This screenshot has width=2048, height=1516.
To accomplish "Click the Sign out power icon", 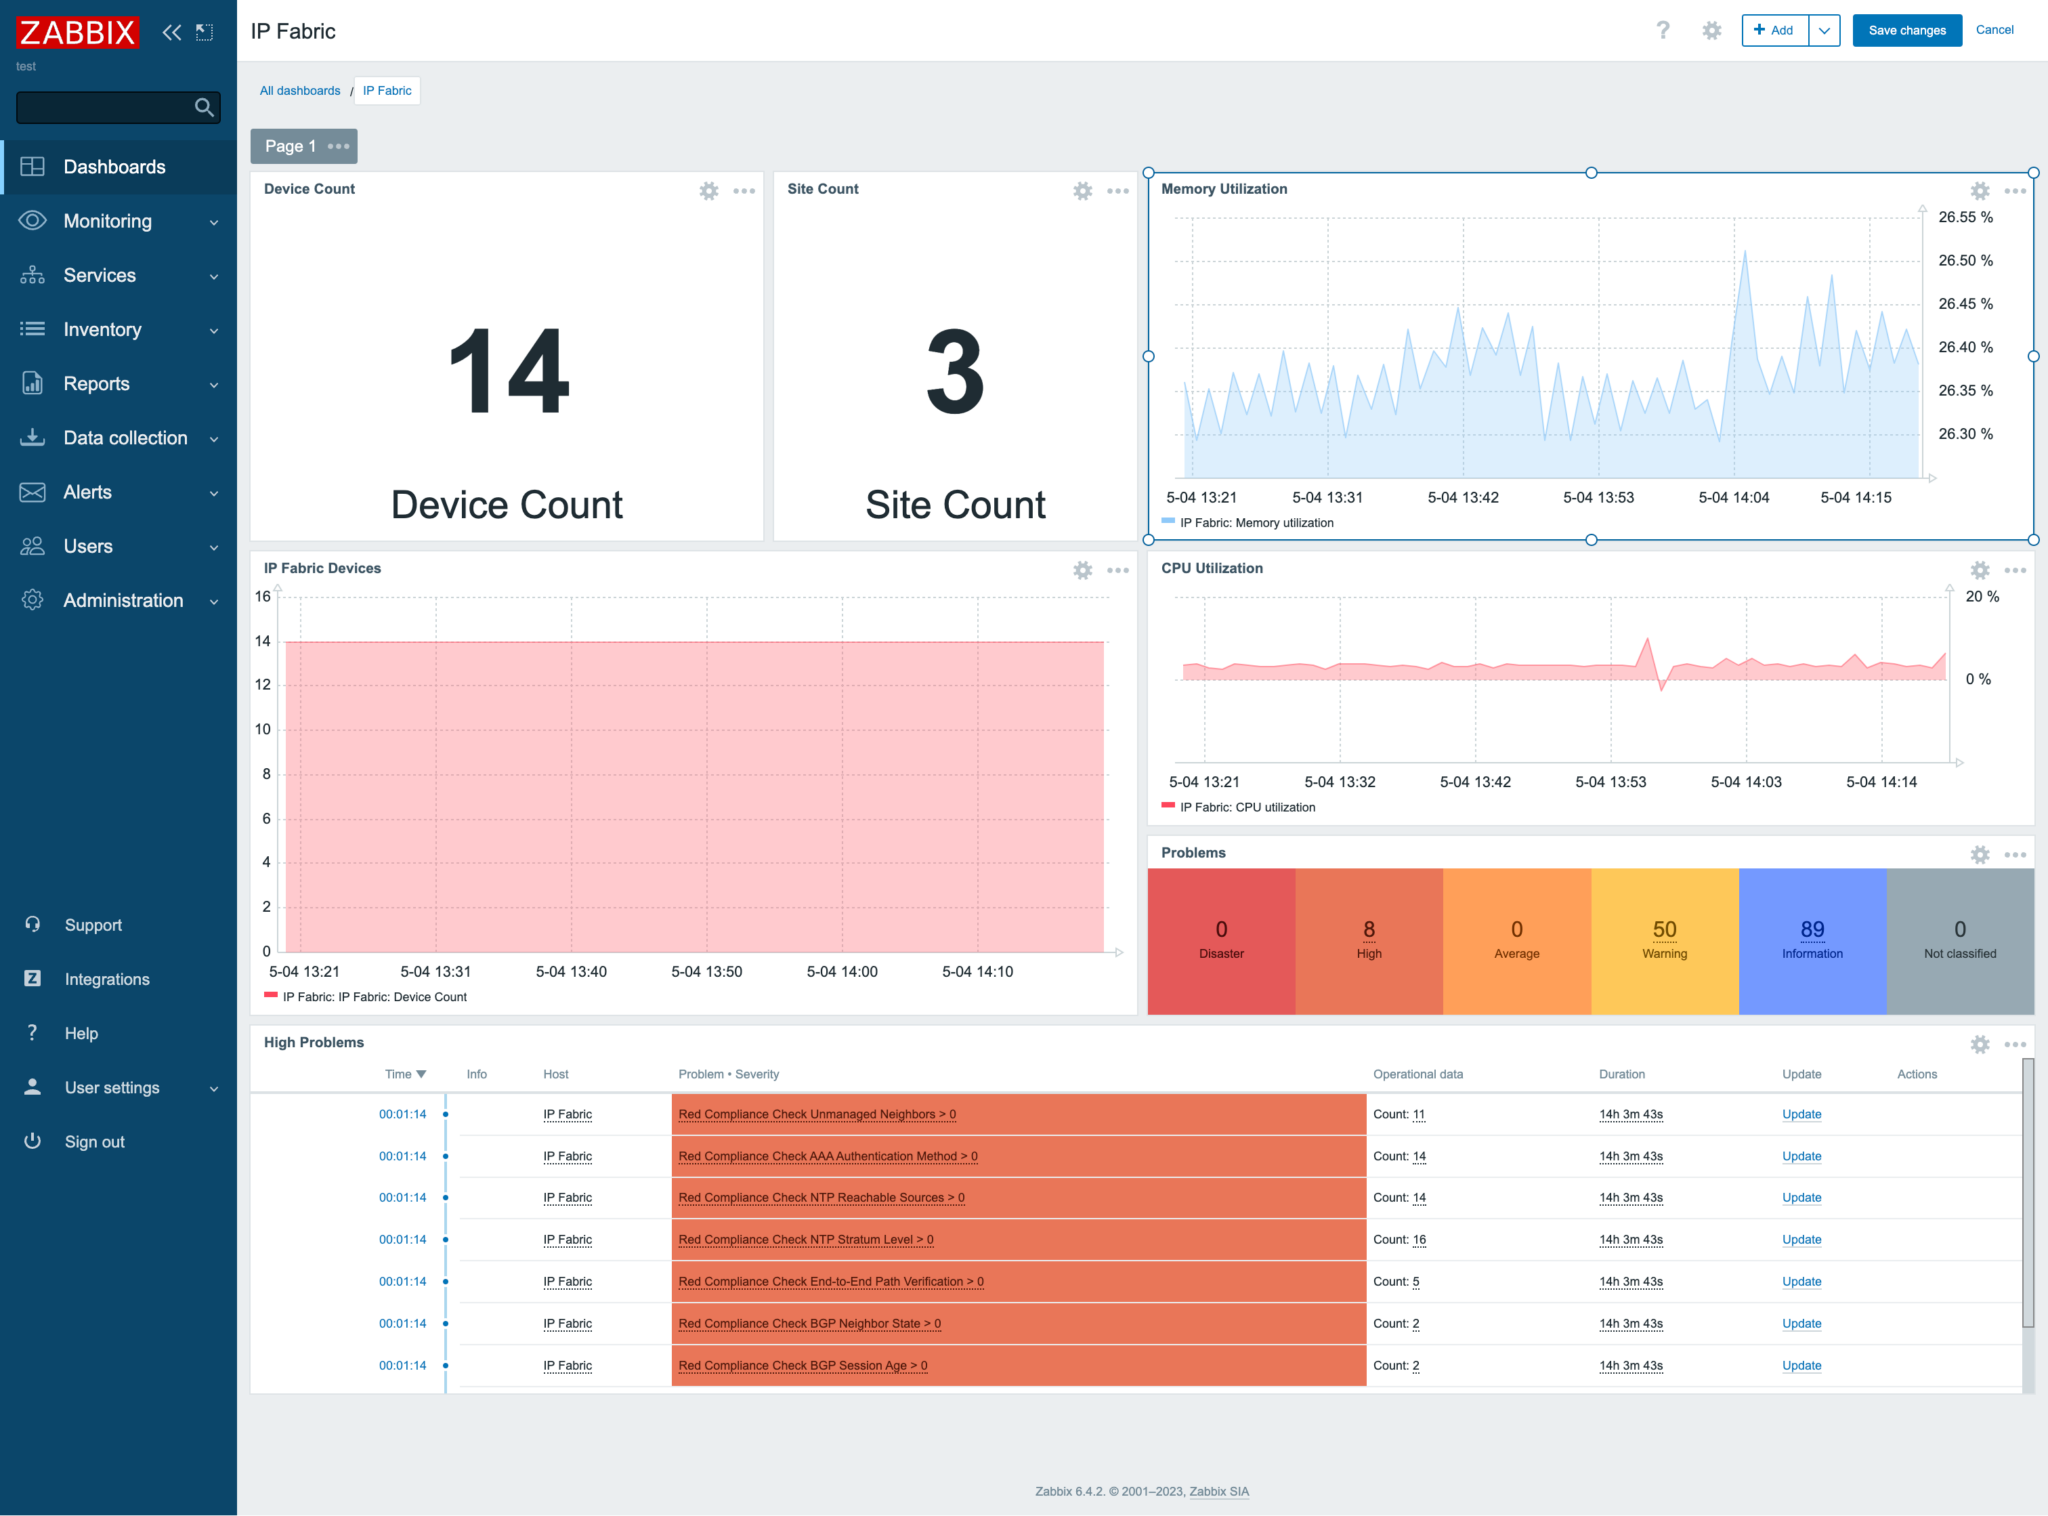I will tap(32, 1141).
